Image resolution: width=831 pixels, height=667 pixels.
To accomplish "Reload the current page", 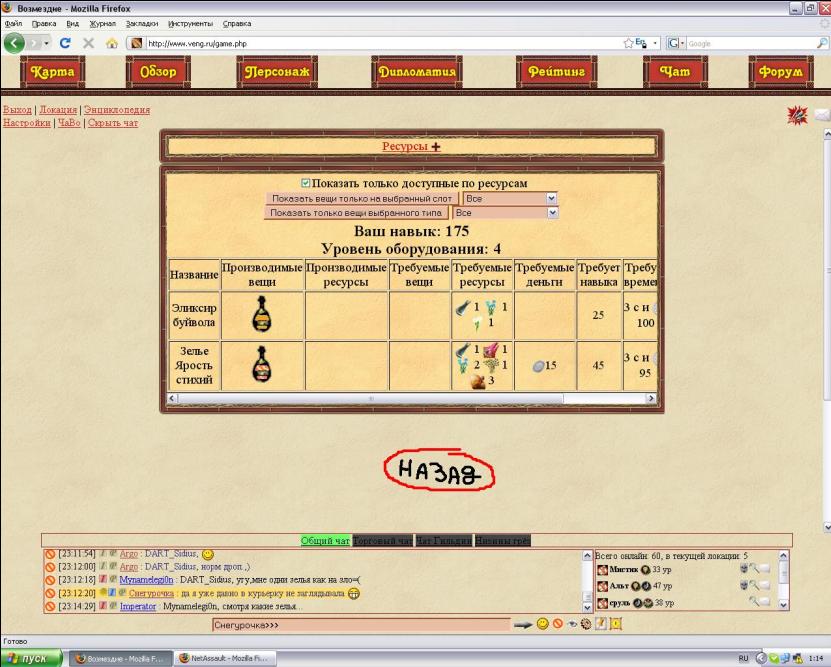I will pyautogui.click(x=65, y=43).
